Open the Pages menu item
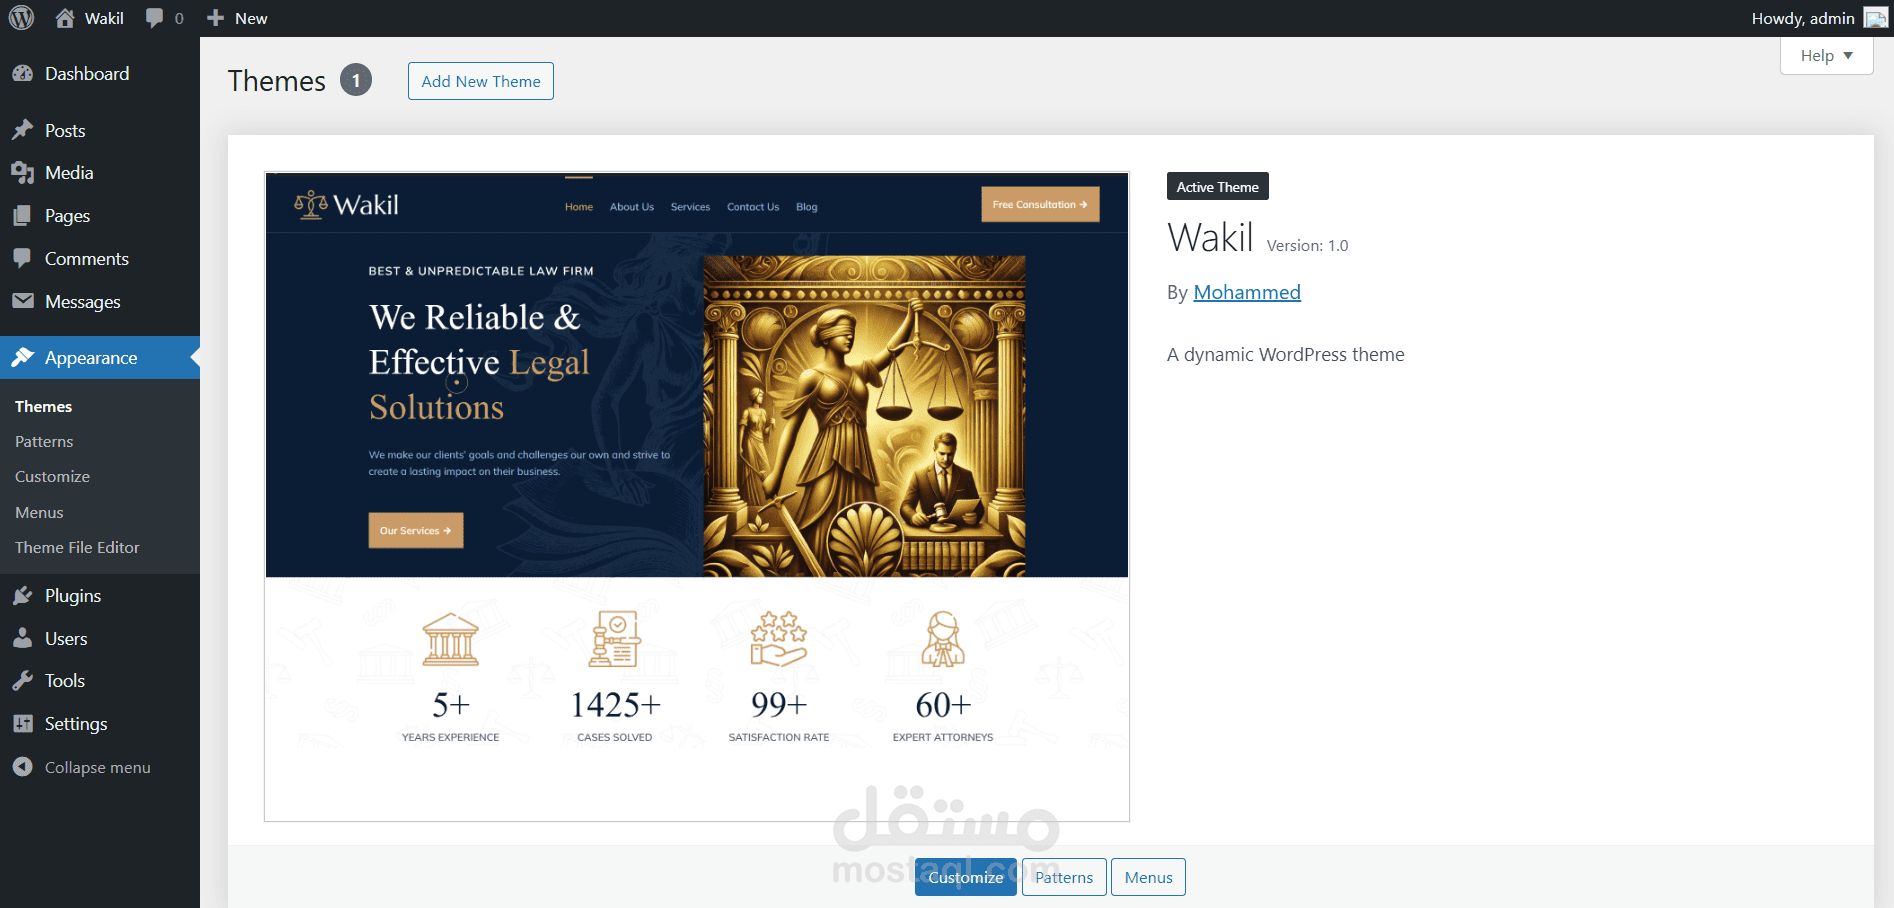Image resolution: width=1894 pixels, height=908 pixels. click(100, 216)
